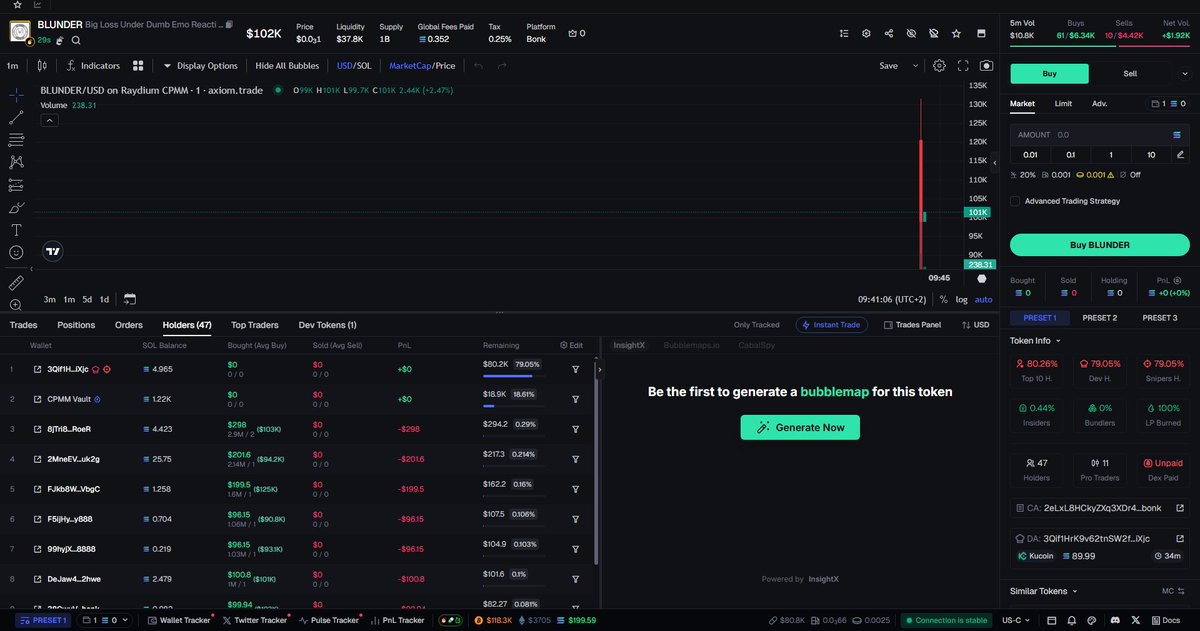Click the Buy BLUNDER button
The height and width of the screenshot is (631, 1200).
pyautogui.click(x=1099, y=245)
